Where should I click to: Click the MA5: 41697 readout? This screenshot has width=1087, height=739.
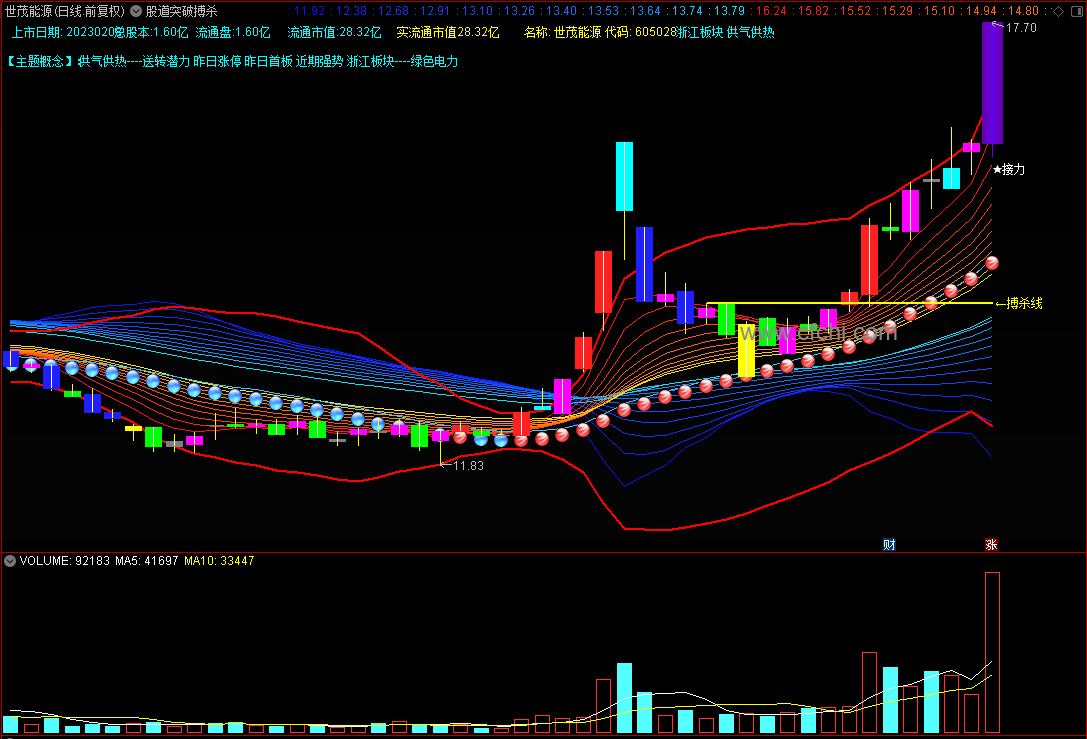point(146,561)
